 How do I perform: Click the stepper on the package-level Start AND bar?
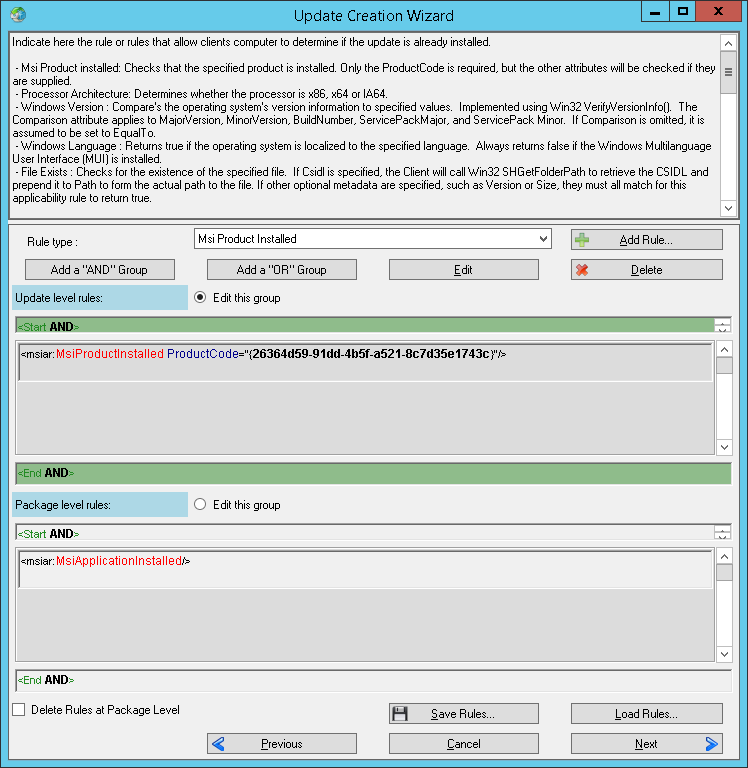(723, 533)
